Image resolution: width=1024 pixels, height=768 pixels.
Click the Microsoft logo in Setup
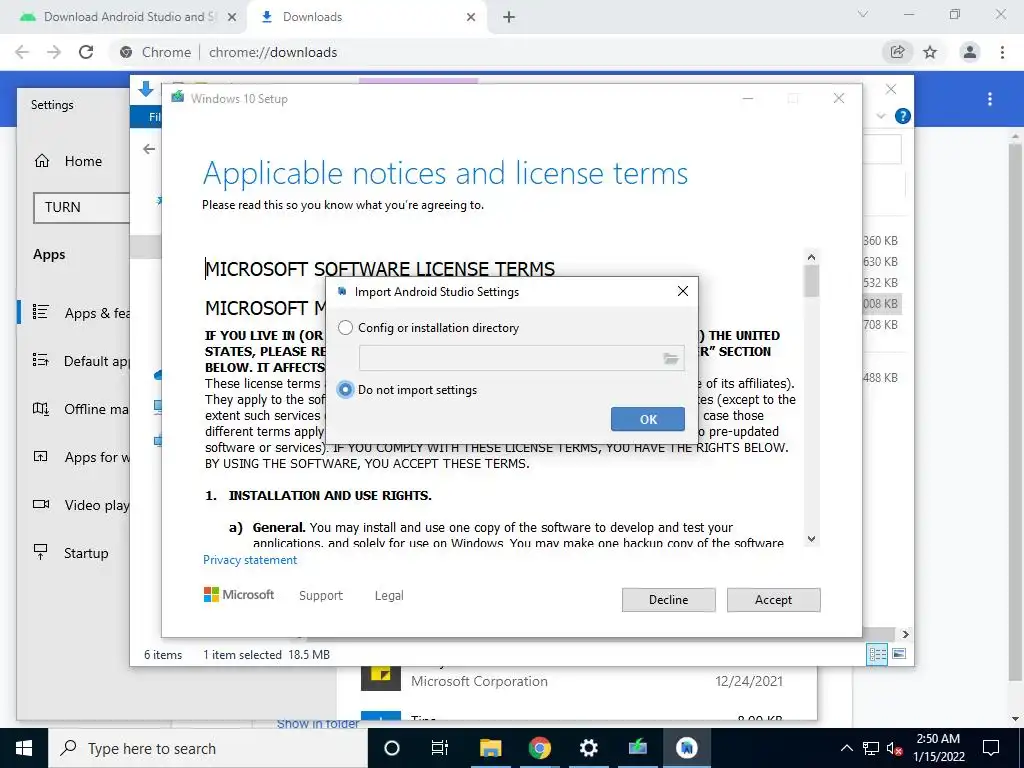coord(239,595)
